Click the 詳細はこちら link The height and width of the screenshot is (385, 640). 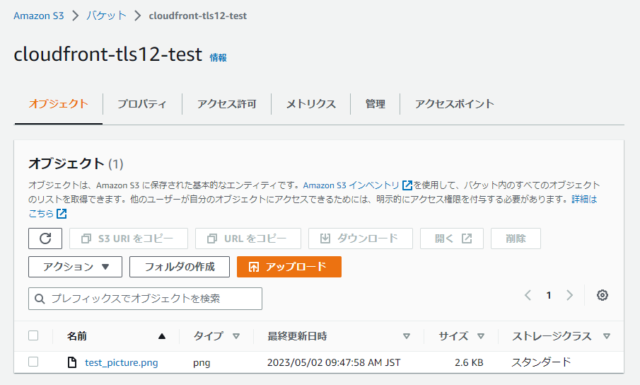pyautogui.click(x=584, y=199)
